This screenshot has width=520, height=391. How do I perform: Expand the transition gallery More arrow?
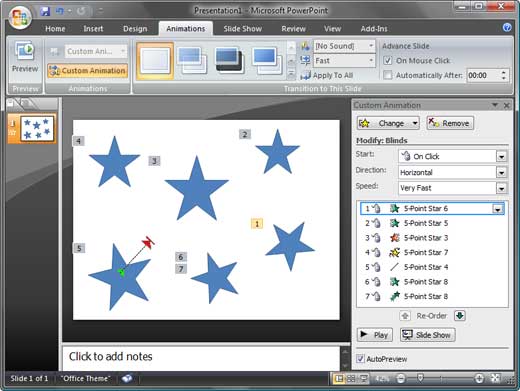pyautogui.click(x=291, y=74)
